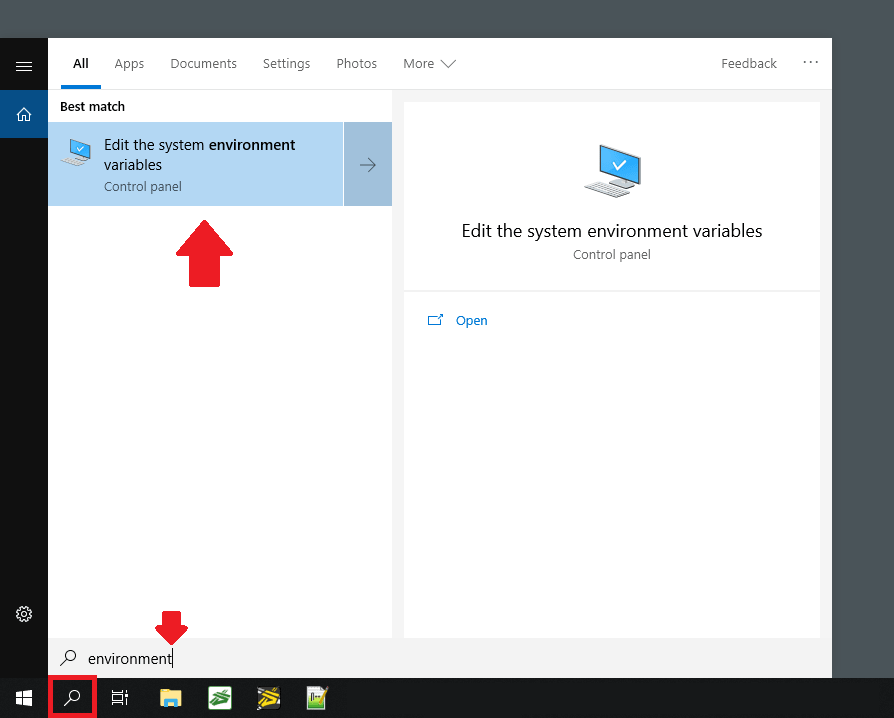Click the Home icon in sidebar
Viewport: 894px width, 718px height.
24,114
